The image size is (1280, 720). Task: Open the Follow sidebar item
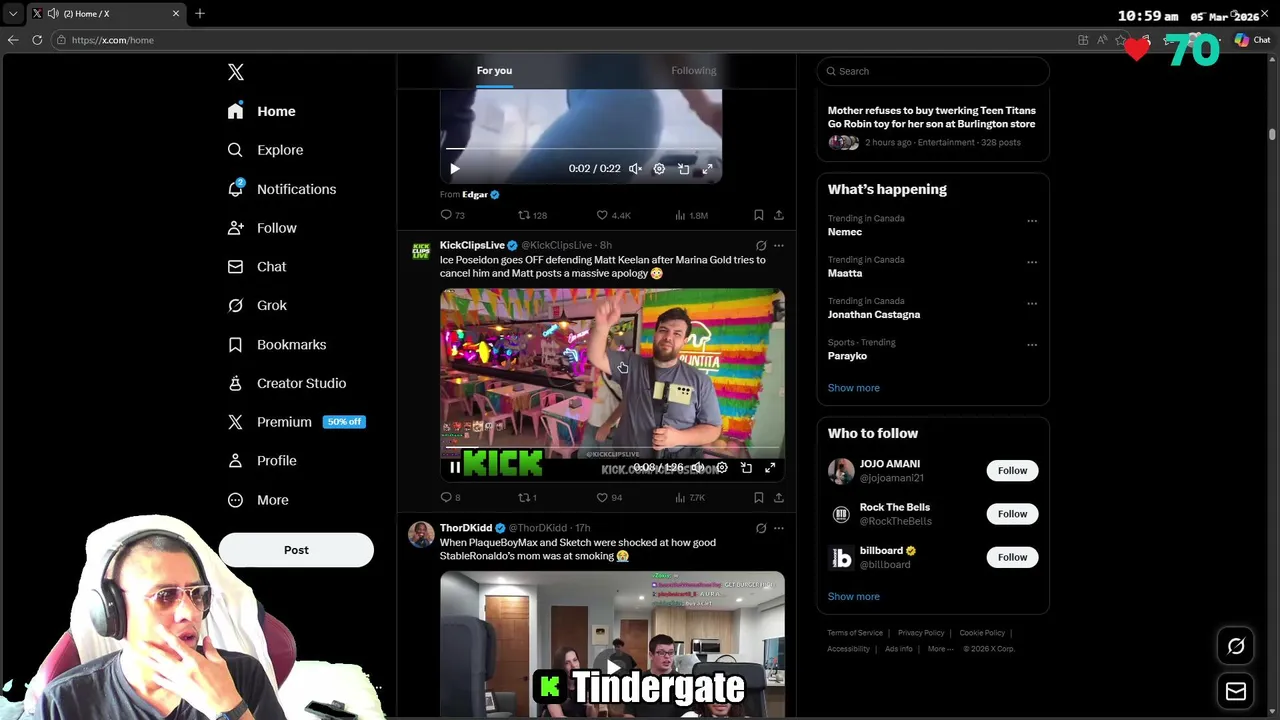click(x=262, y=228)
